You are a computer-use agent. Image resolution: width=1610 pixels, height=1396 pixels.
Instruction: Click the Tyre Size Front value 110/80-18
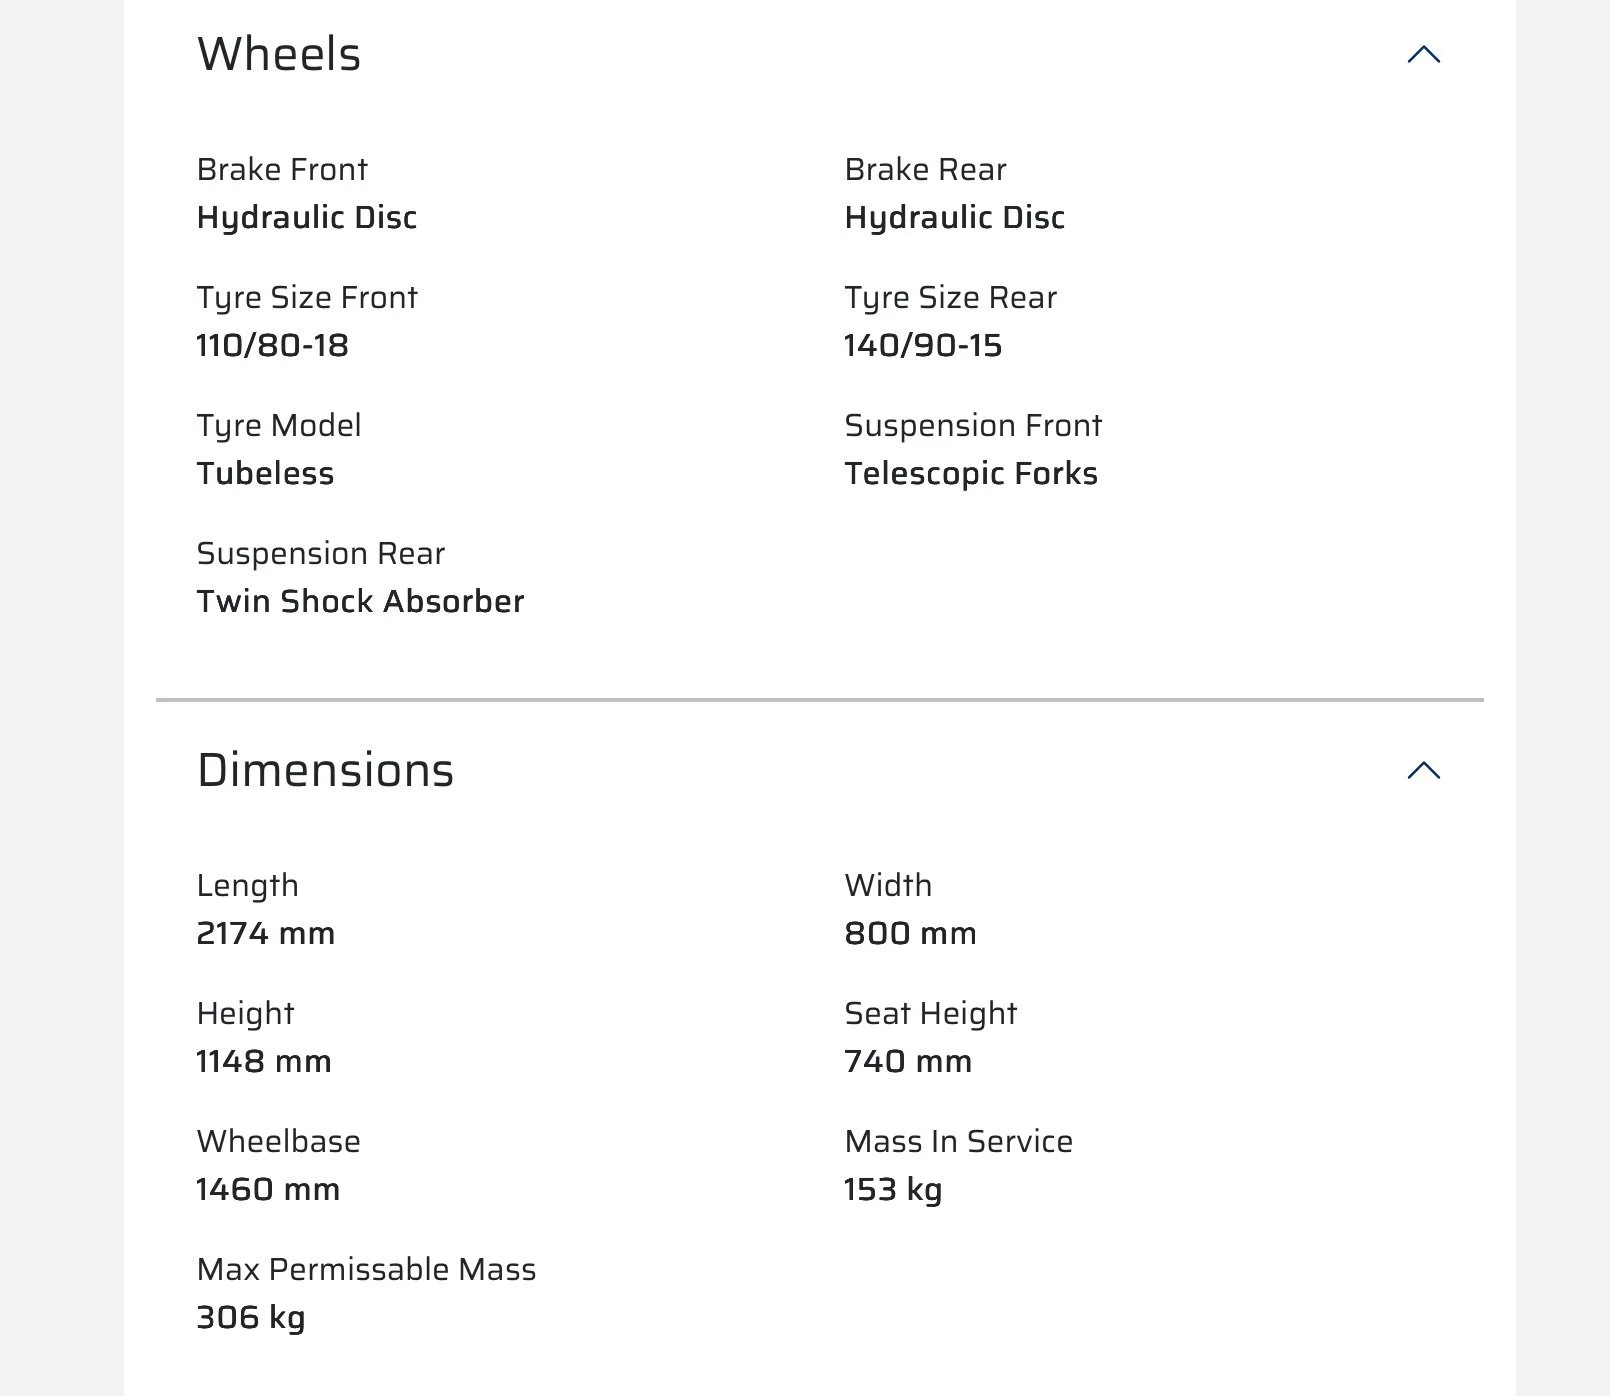pyautogui.click(x=272, y=345)
